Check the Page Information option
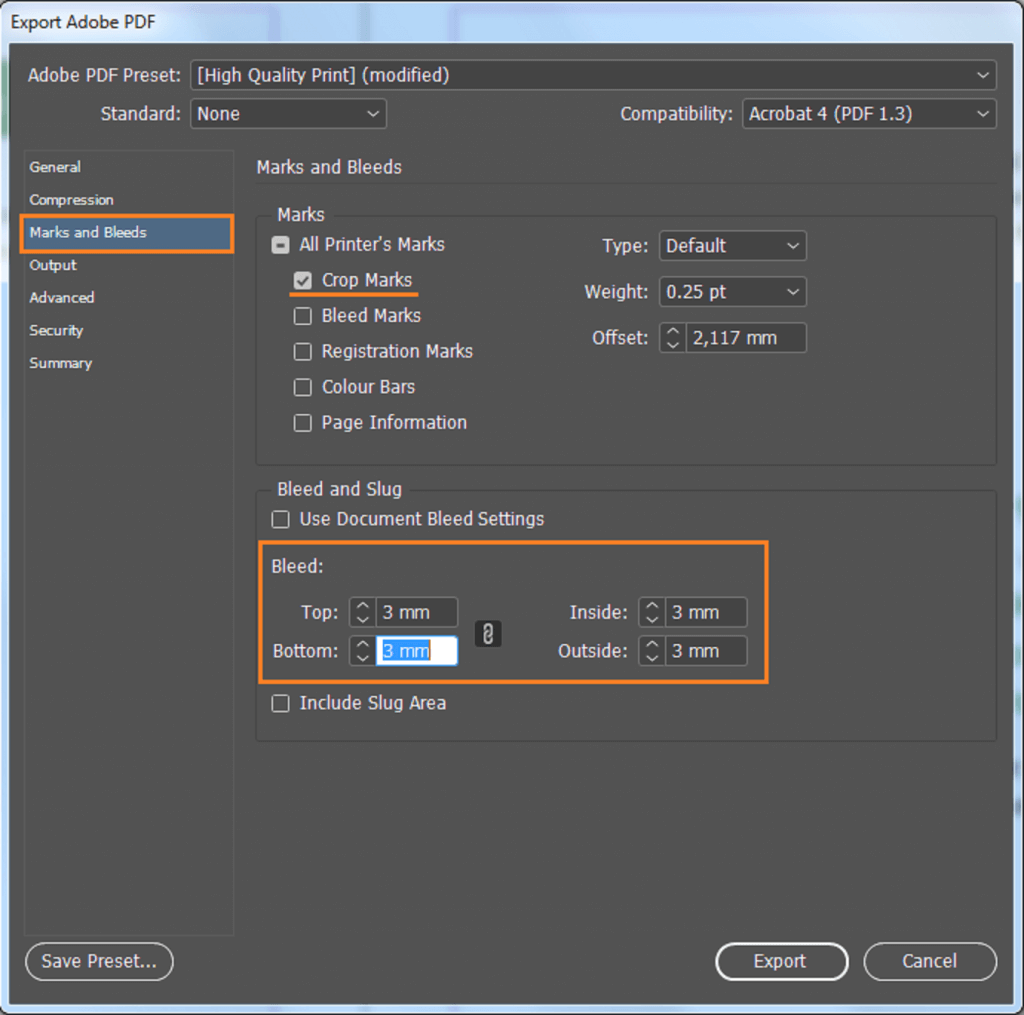The width and height of the screenshot is (1024, 1015). 302,423
